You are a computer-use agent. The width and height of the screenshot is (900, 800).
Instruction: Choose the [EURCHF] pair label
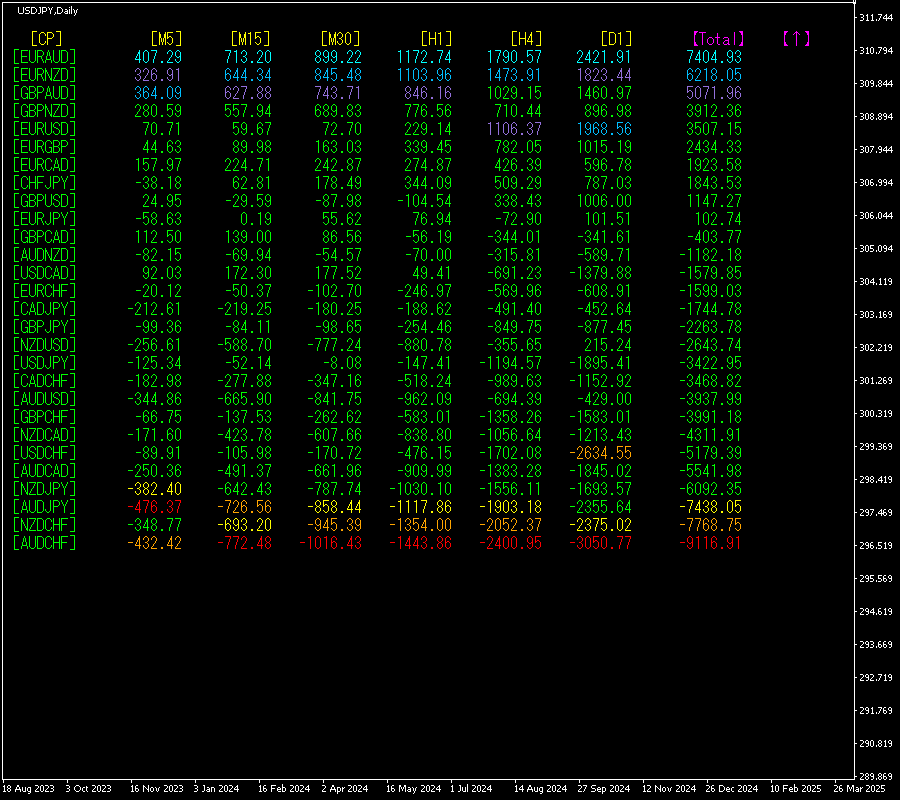coord(44,290)
